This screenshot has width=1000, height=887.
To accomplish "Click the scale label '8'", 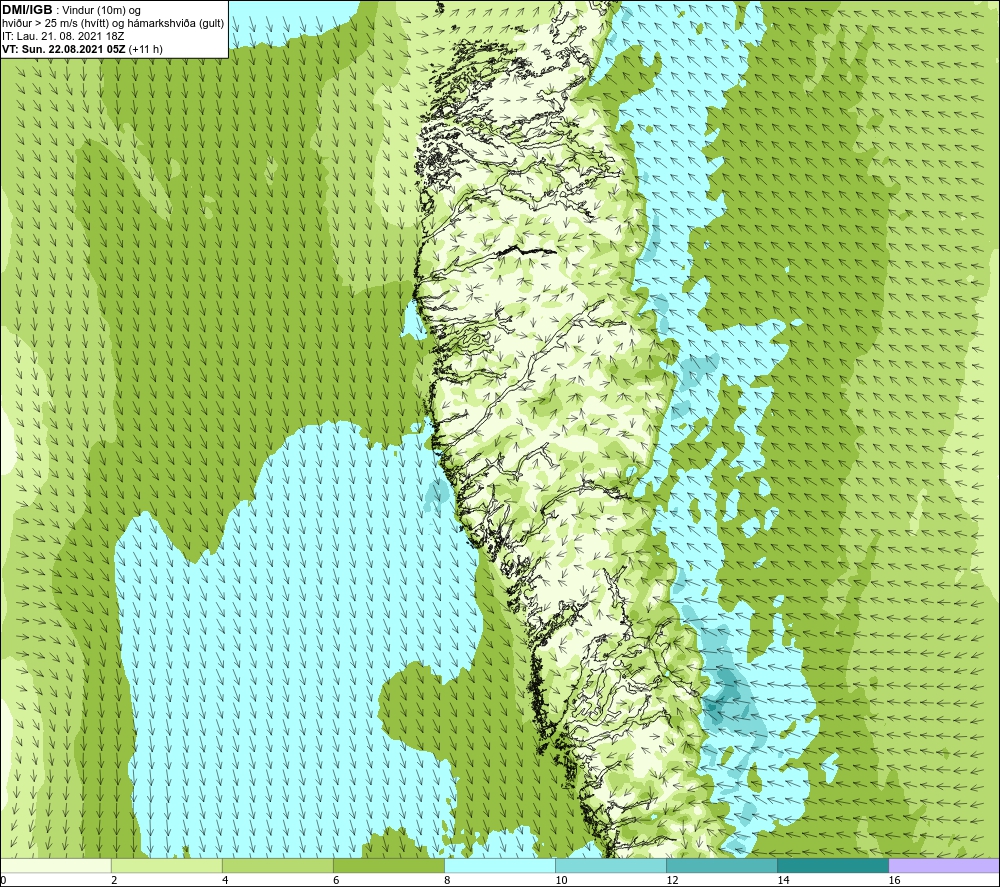I will (x=447, y=881).
